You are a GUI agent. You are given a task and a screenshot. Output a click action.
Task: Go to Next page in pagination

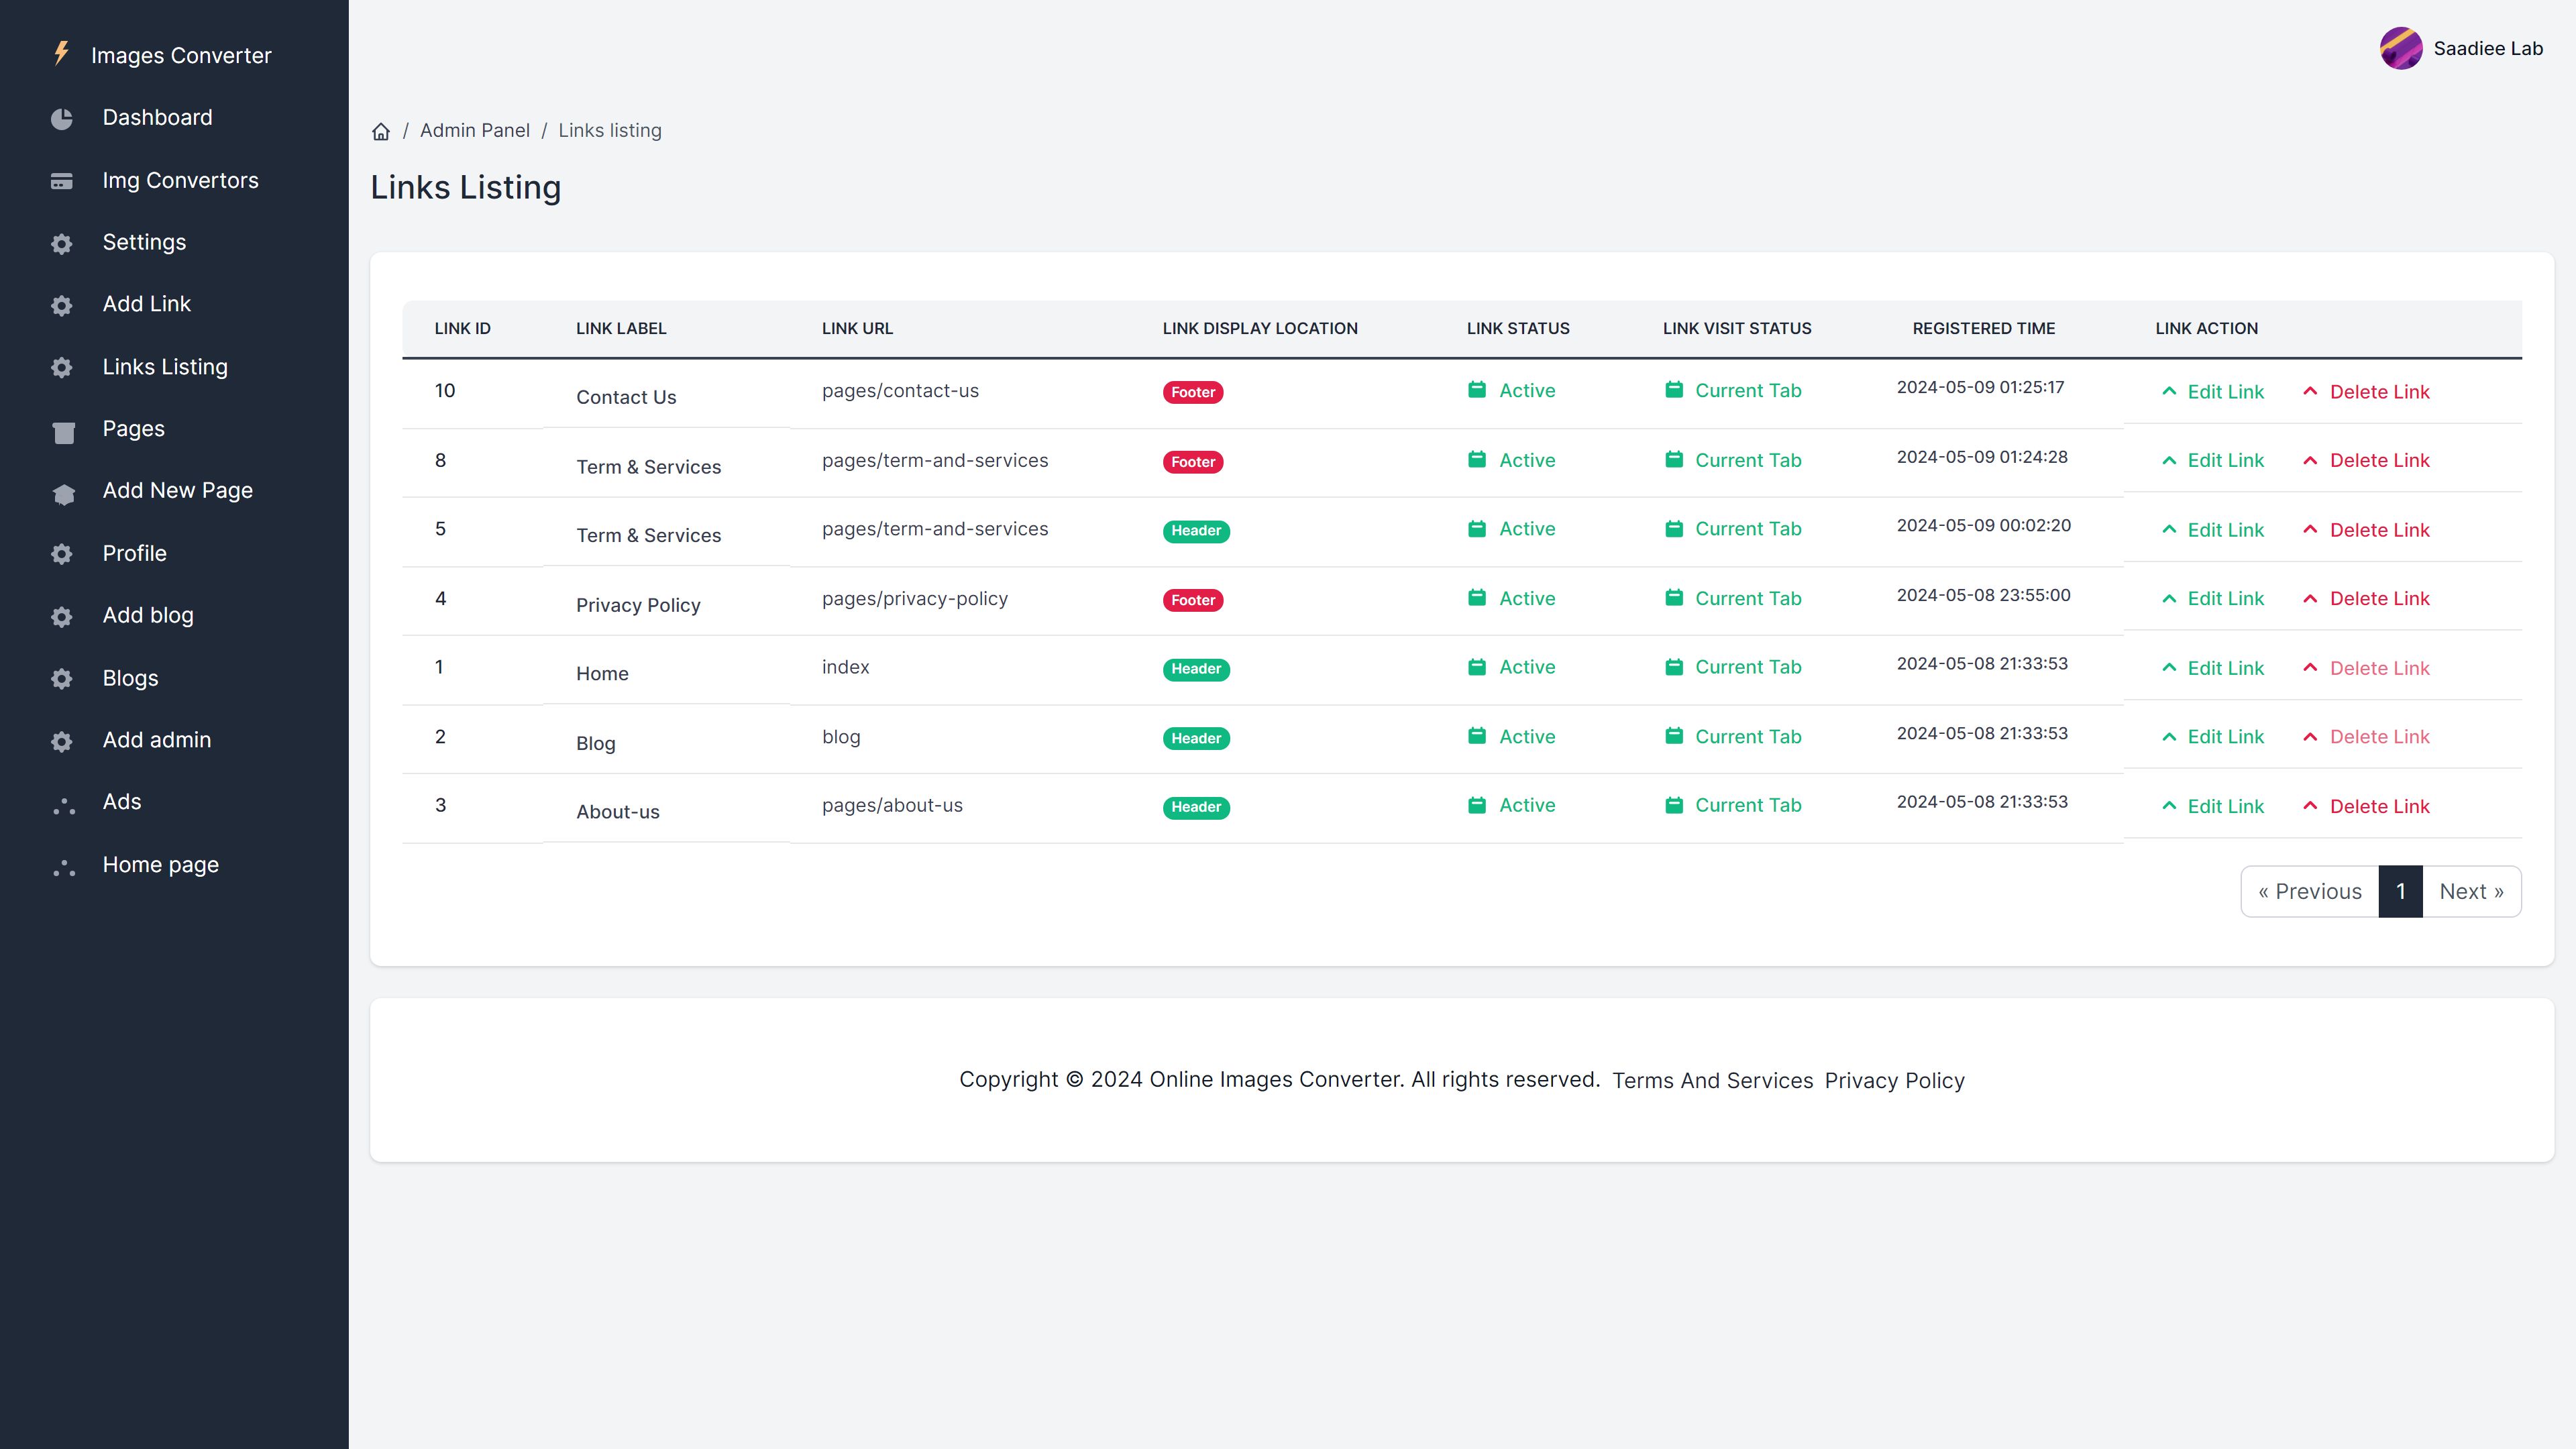coord(2470,891)
